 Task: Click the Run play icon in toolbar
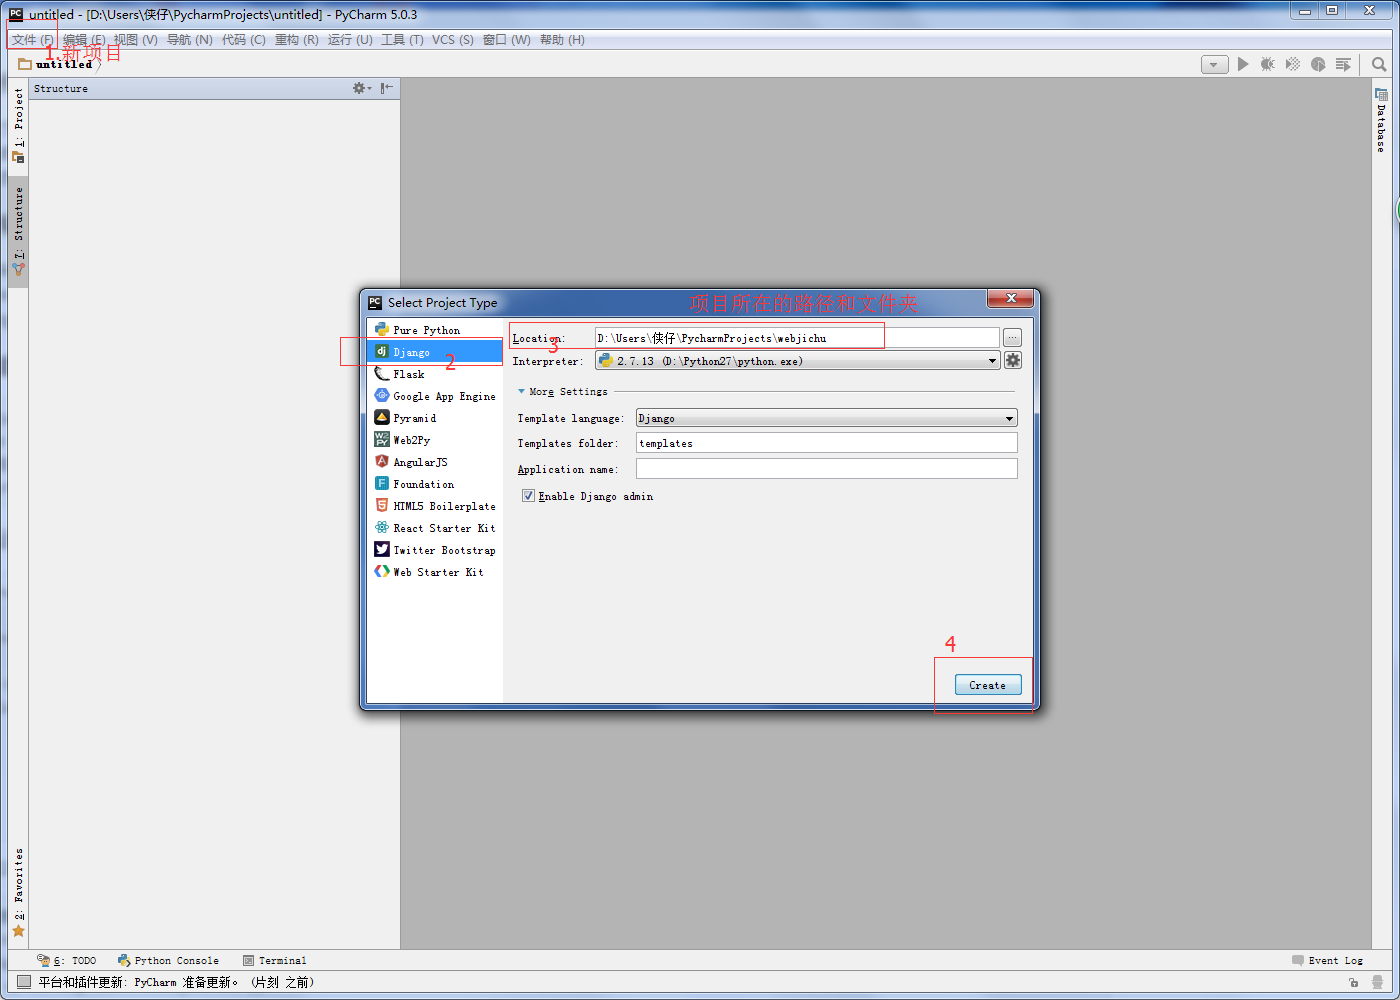(x=1243, y=64)
